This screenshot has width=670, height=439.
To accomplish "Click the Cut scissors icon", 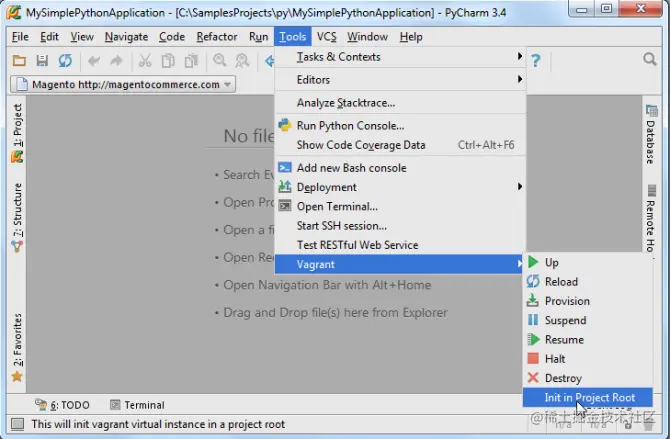I will point(145,60).
